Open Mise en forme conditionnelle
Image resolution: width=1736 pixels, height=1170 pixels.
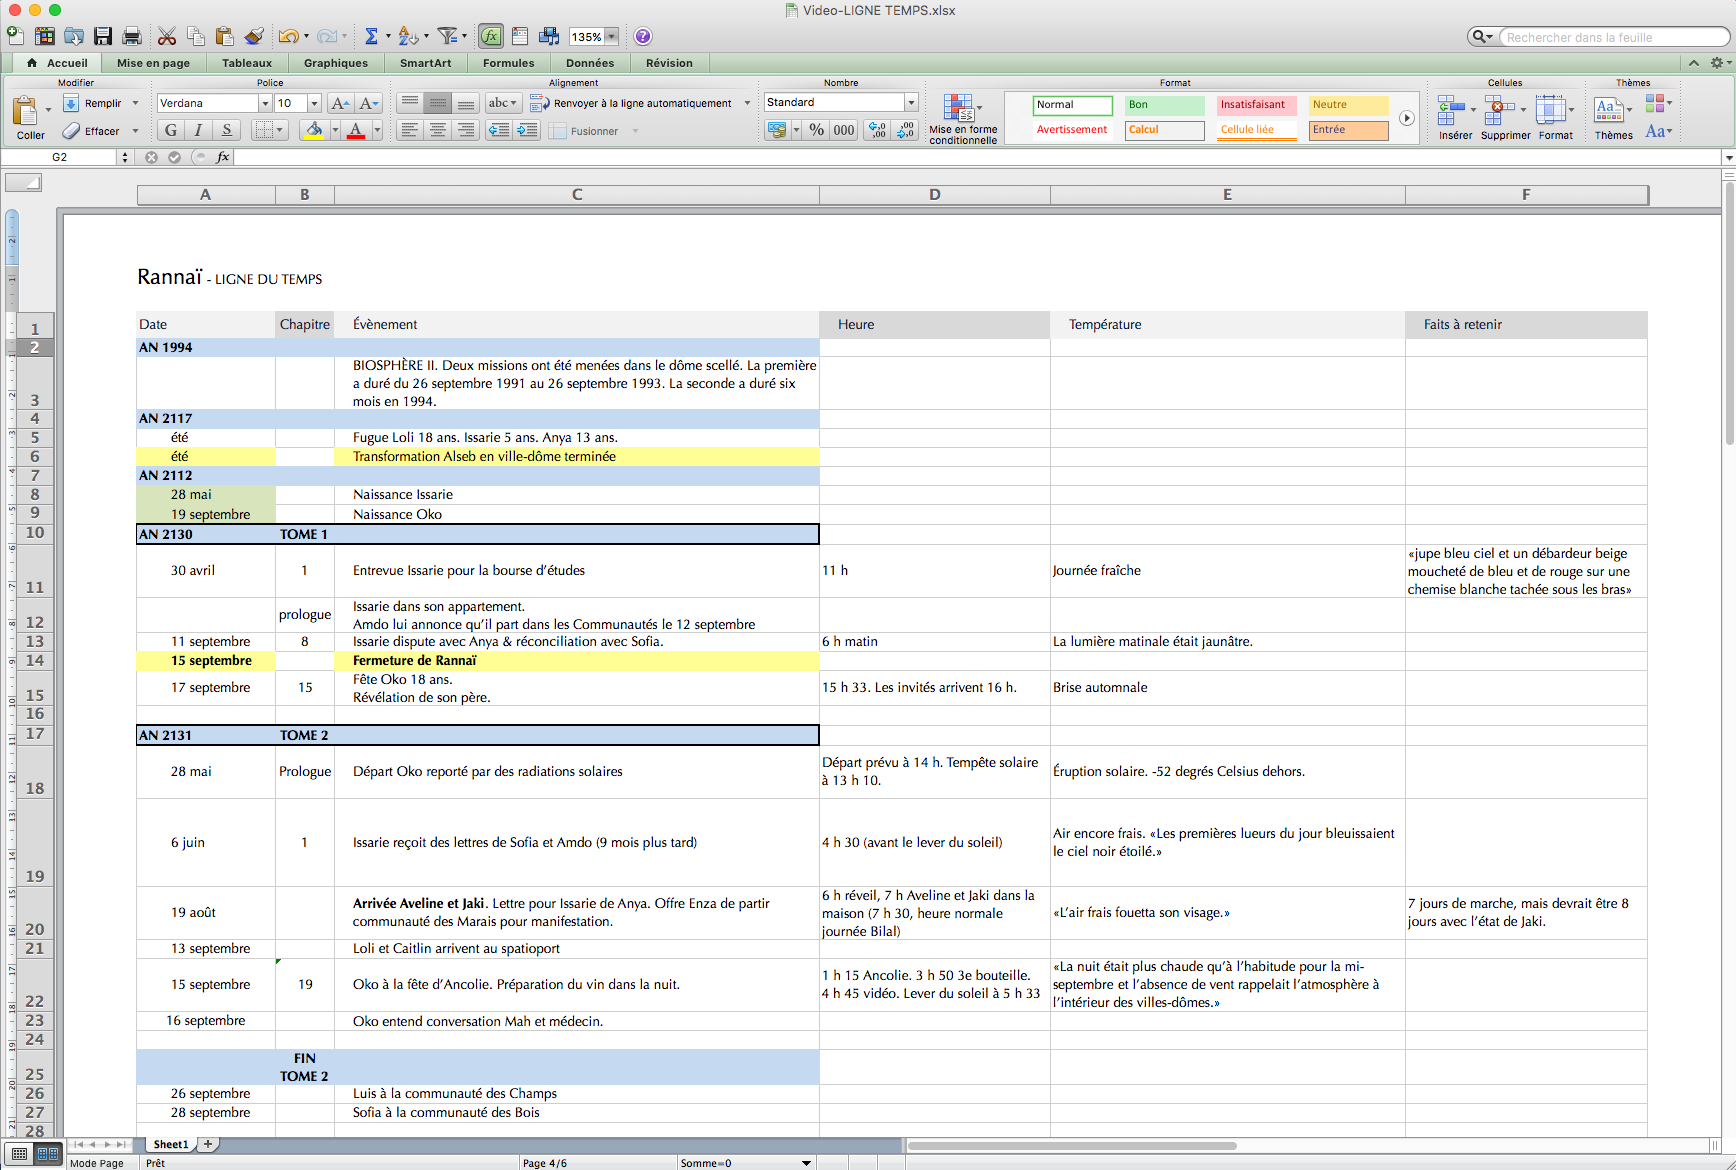coord(963,118)
